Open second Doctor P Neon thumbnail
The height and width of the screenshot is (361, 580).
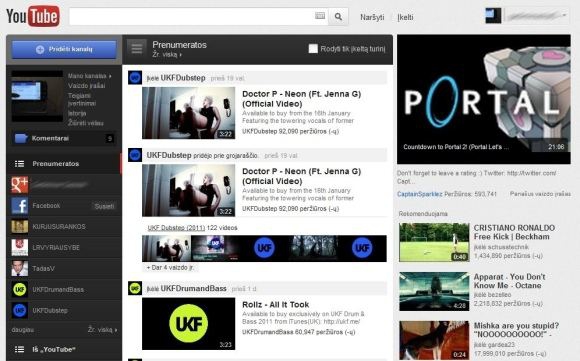pos(189,190)
